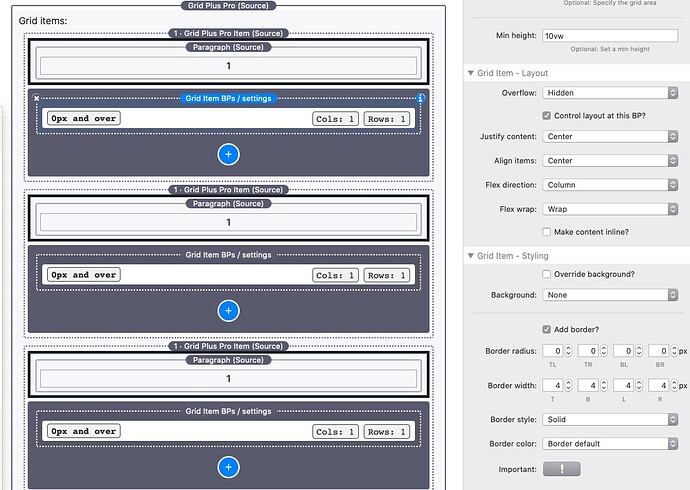Open the Align items dropdown

point(610,161)
